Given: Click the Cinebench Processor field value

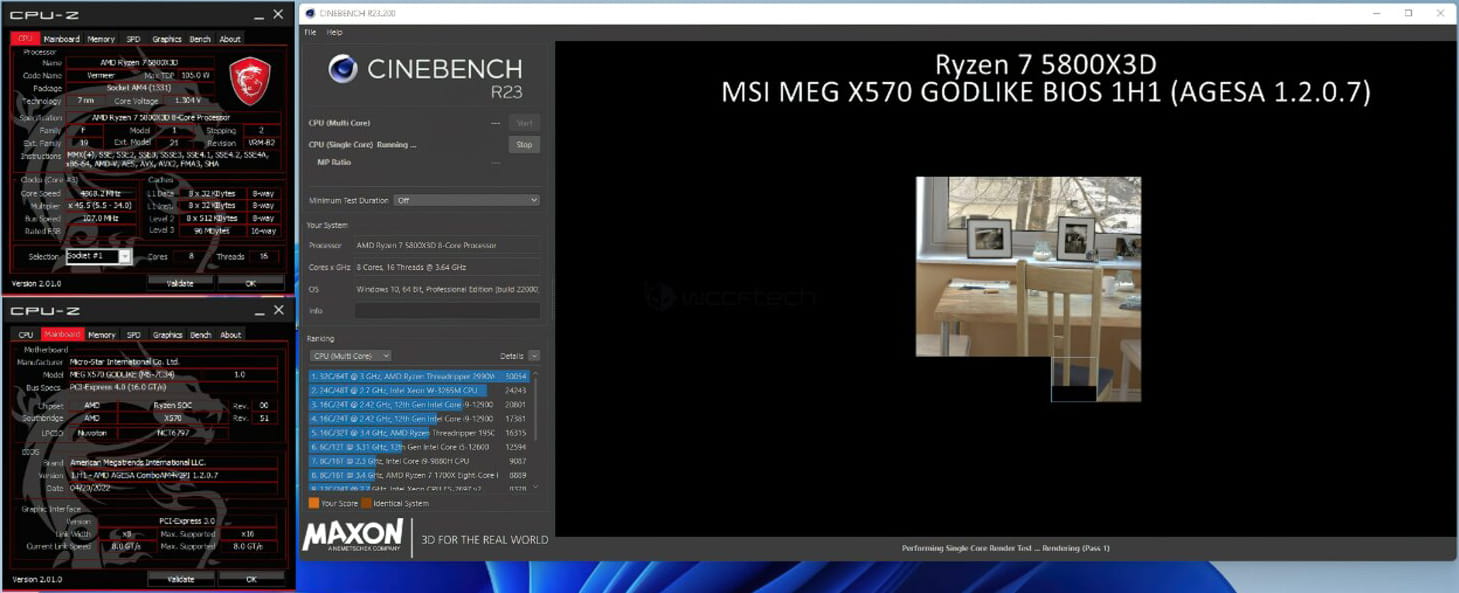Looking at the screenshot, I should [x=447, y=245].
